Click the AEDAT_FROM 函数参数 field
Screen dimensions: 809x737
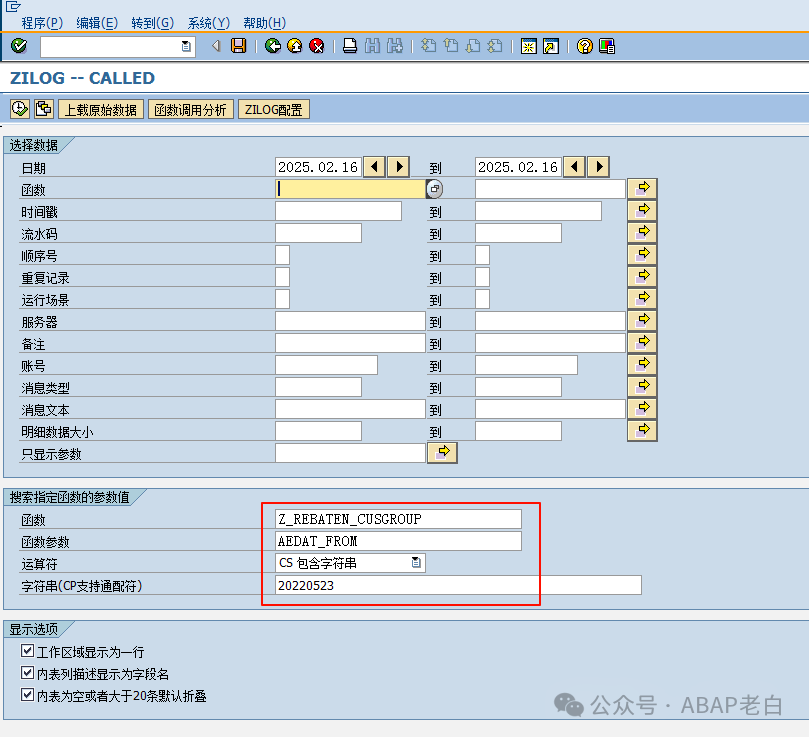[x=398, y=541]
